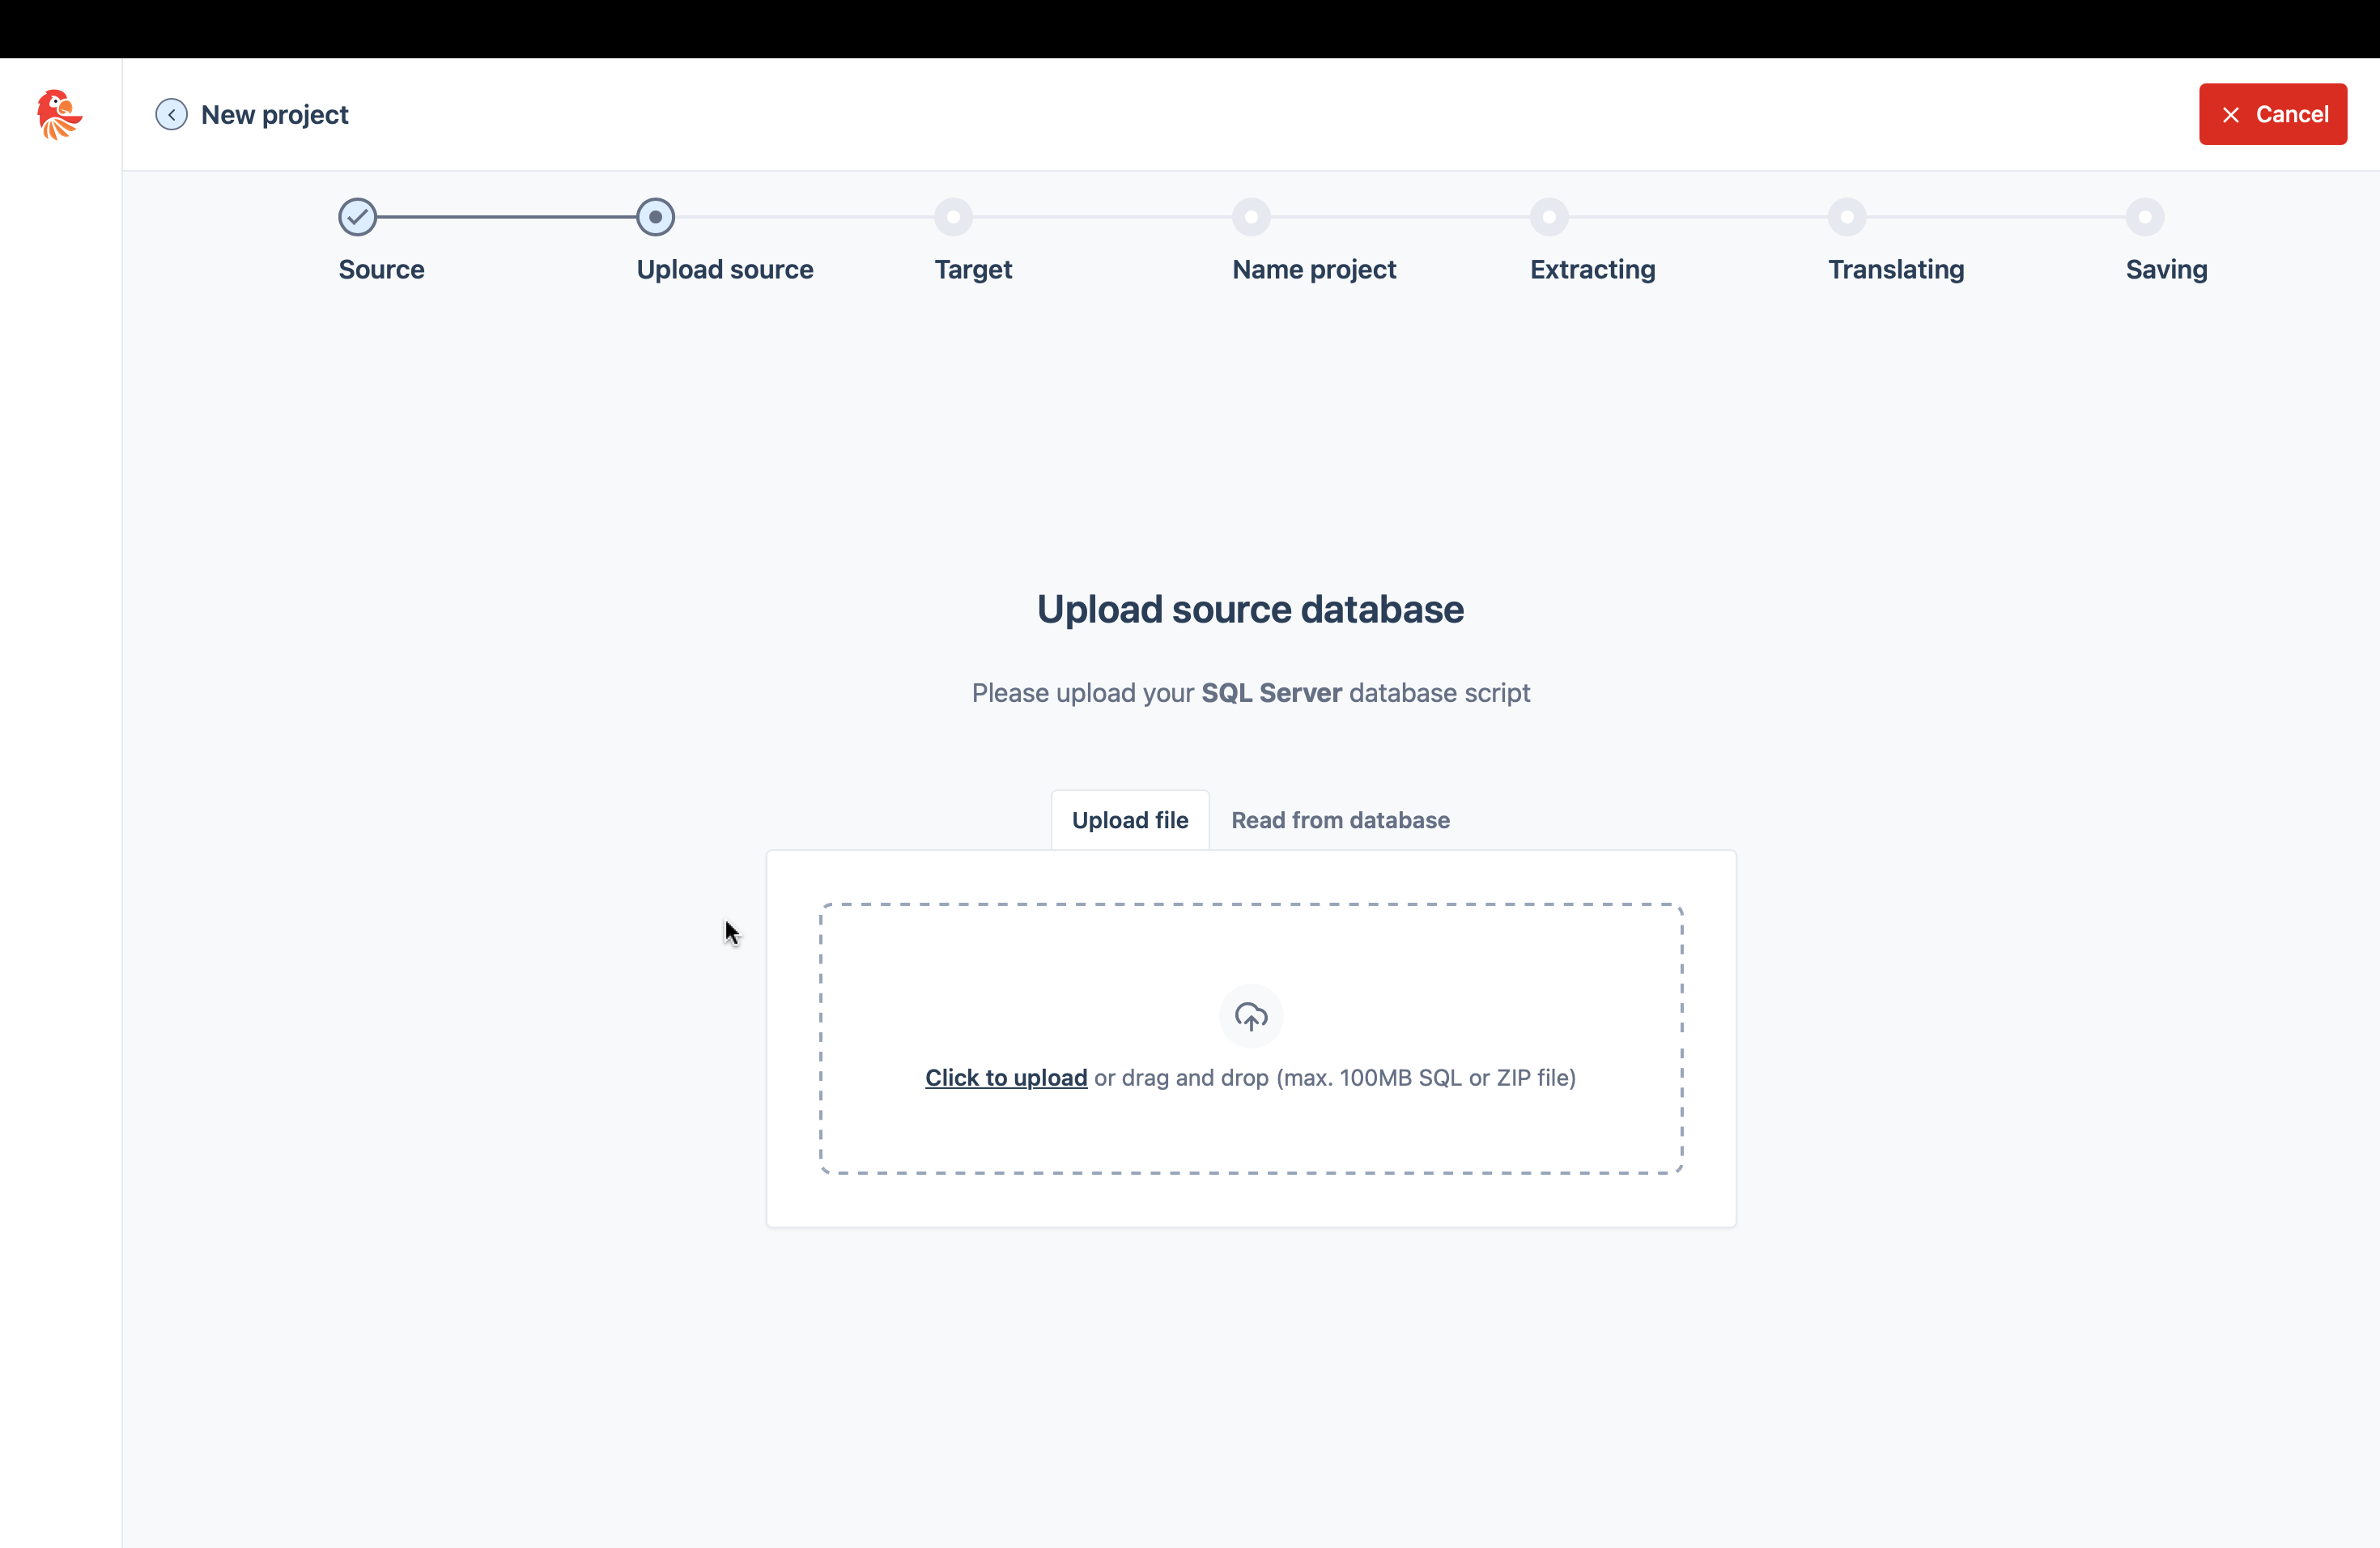The width and height of the screenshot is (2380, 1548).
Task: Click the back arrow beside New project
Action: click(171, 115)
